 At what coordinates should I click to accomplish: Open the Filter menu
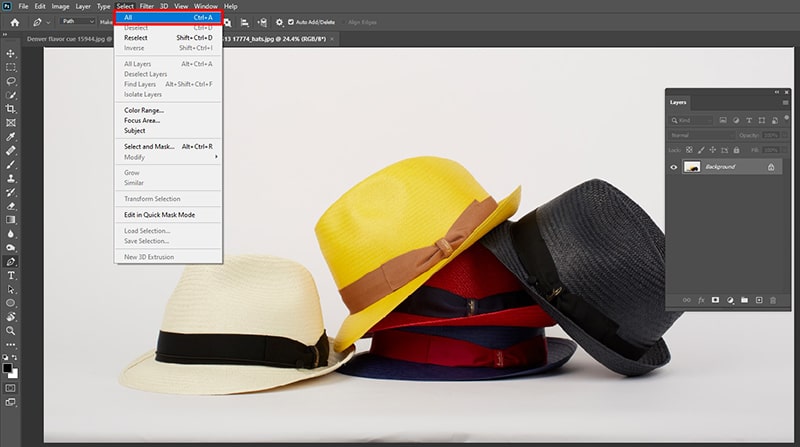[x=146, y=6]
